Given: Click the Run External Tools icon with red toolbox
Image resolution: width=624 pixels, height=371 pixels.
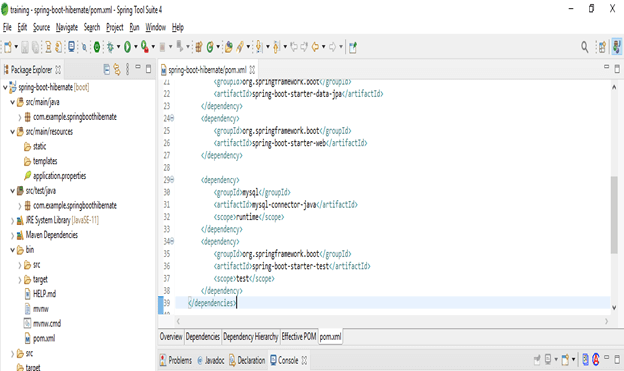Looking at the screenshot, I should coord(144,47).
